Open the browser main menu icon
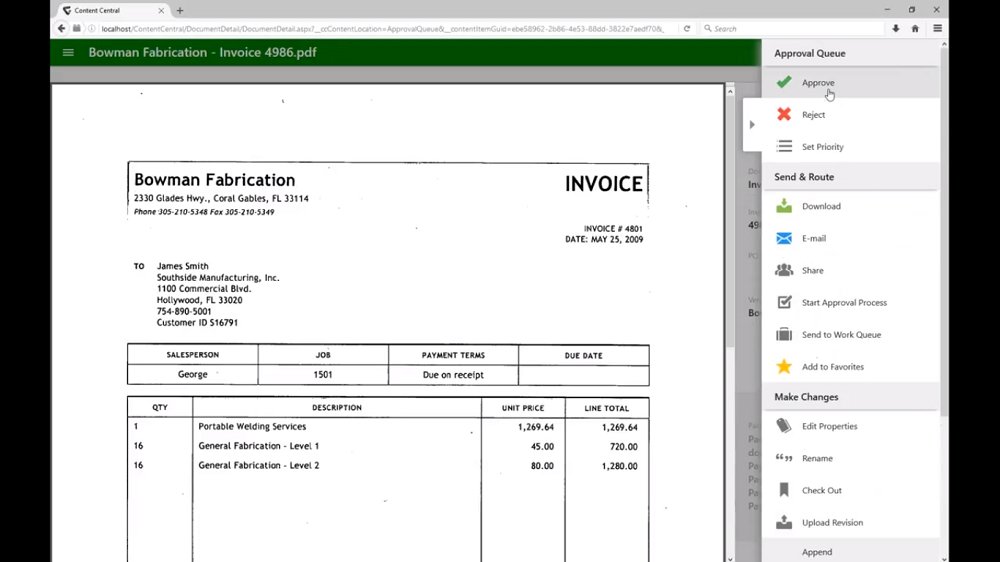The image size is (1000, 562). tap(938, 29)
